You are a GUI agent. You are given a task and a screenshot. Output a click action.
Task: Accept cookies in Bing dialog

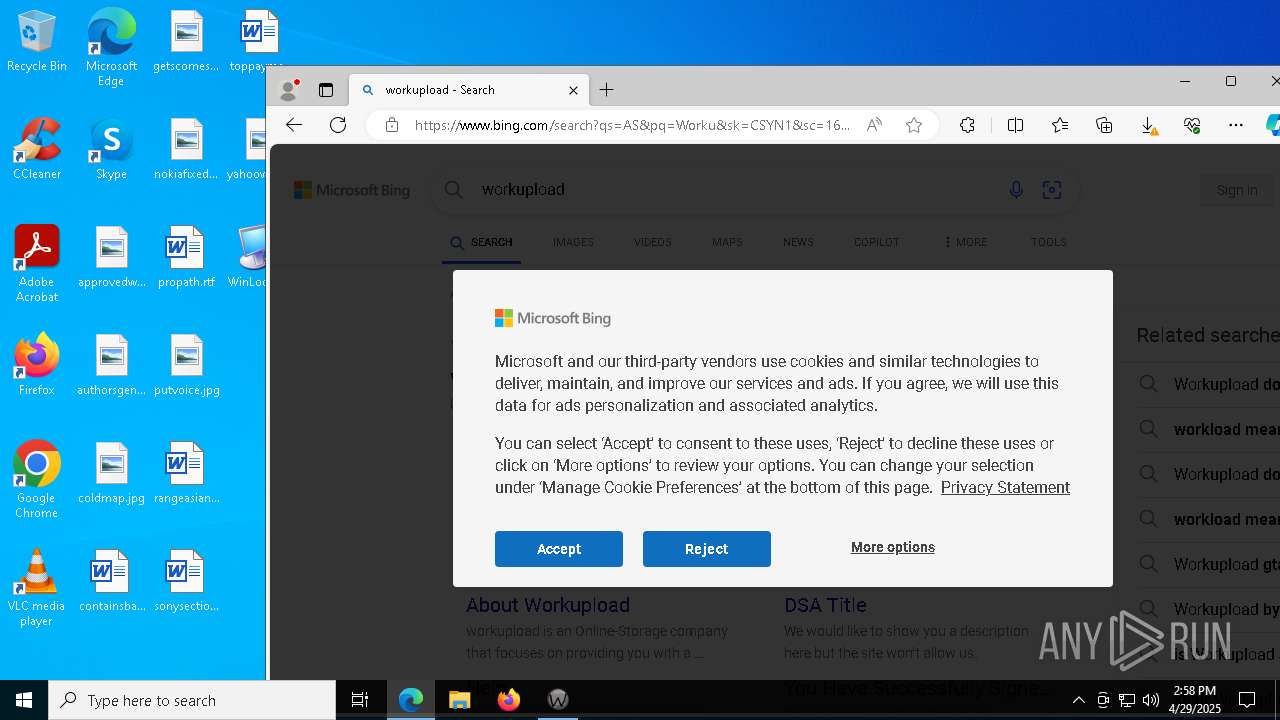pos(559,549)
